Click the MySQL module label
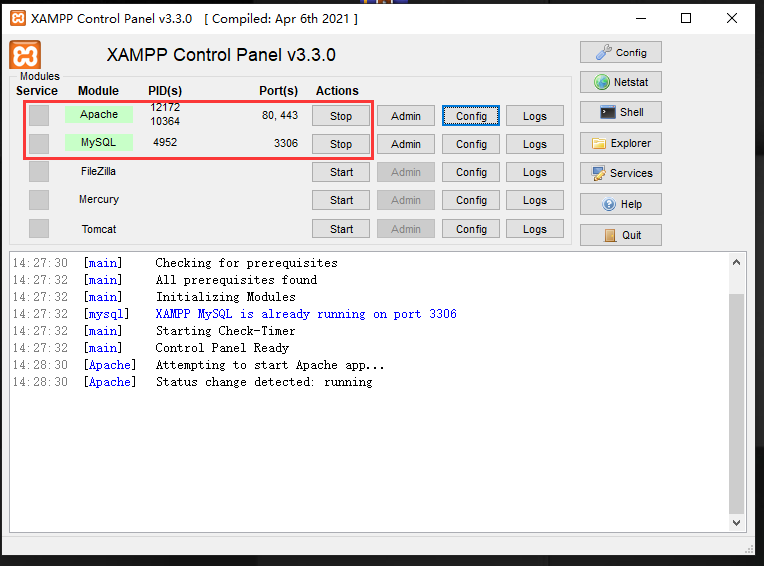764x566 pixels. [99, 142]
